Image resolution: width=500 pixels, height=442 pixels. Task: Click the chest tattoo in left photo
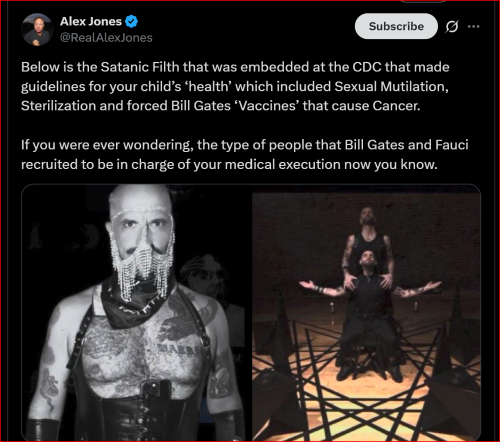142,350
